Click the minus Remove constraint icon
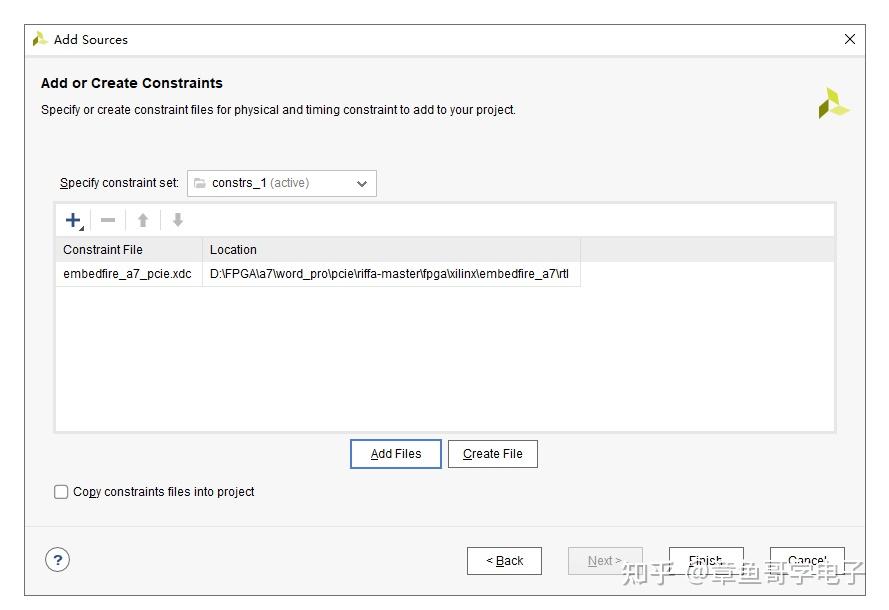Viewport: 889px width, 610px height. coord(108,220)
